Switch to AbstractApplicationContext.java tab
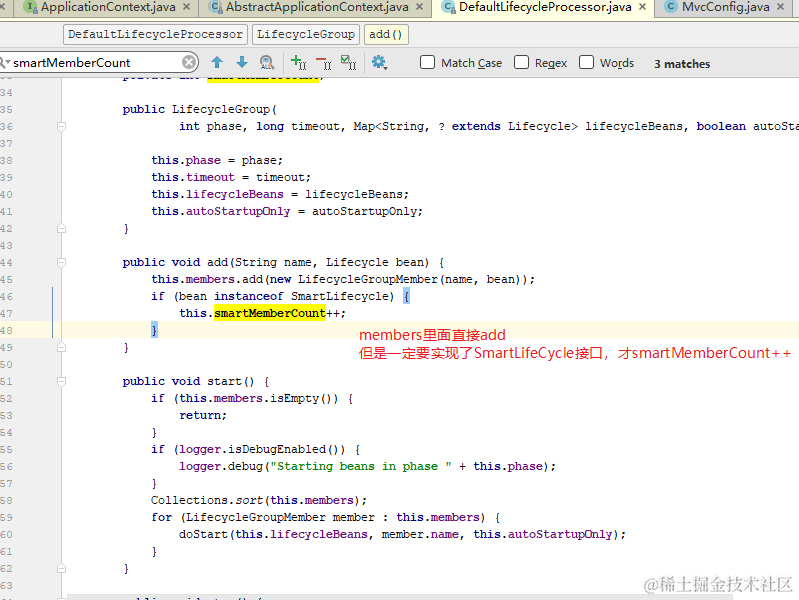799x600 pixels. [x=316, y=7]
